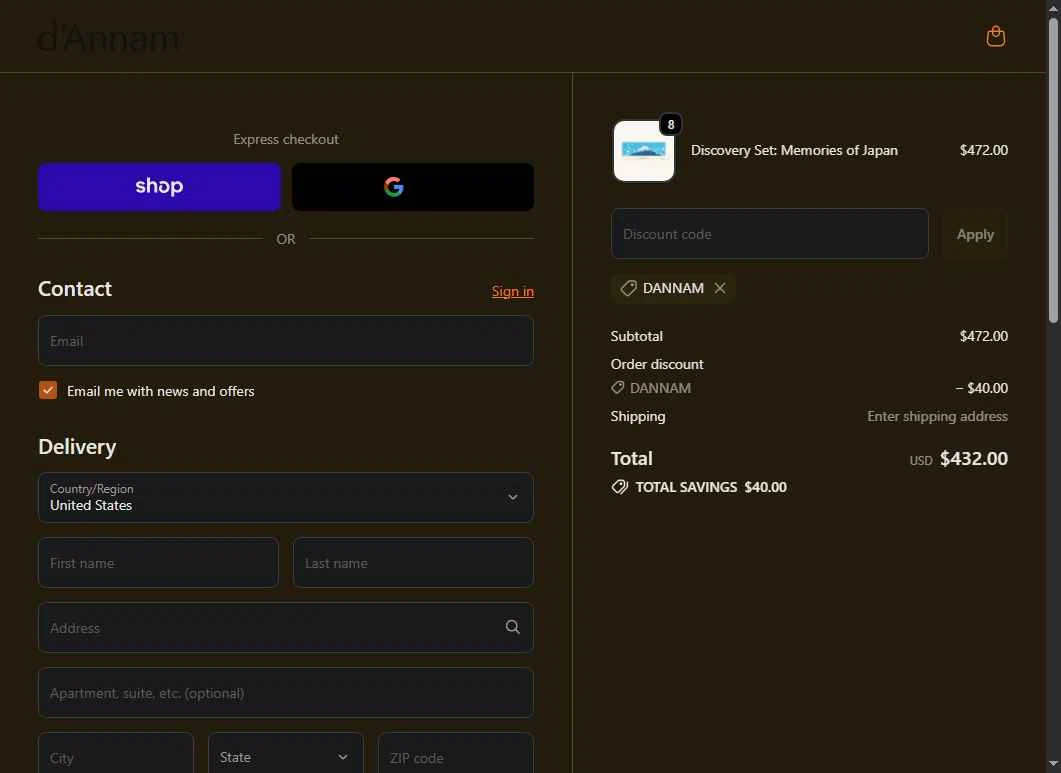The width and height of the screenshot is (1061, 773).
Task: Focus the Discount code field
Action: tap(769, 234)
